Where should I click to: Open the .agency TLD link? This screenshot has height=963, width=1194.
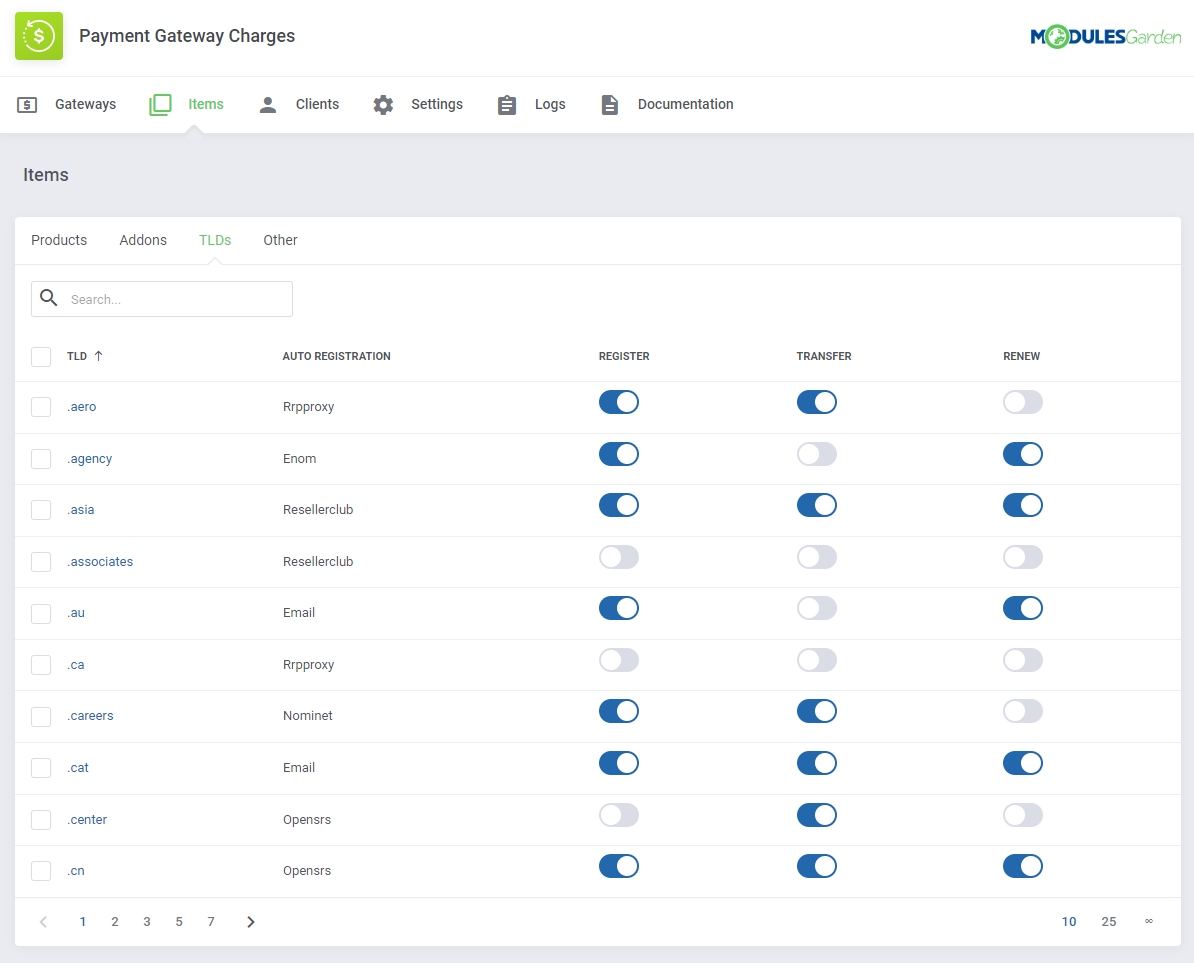coord(89,458)
